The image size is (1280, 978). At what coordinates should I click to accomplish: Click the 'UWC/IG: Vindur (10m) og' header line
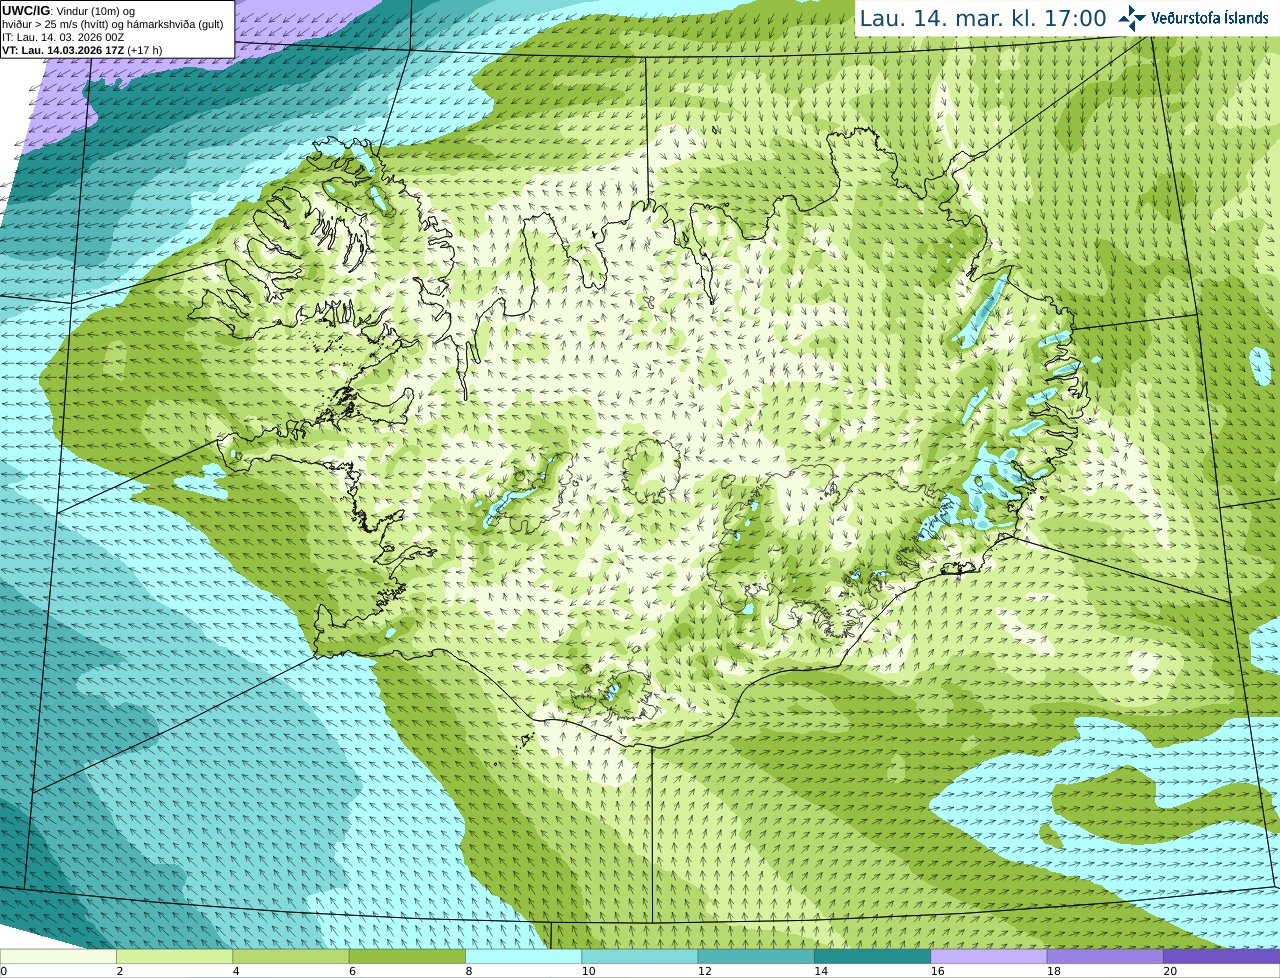tap(68, 10)
